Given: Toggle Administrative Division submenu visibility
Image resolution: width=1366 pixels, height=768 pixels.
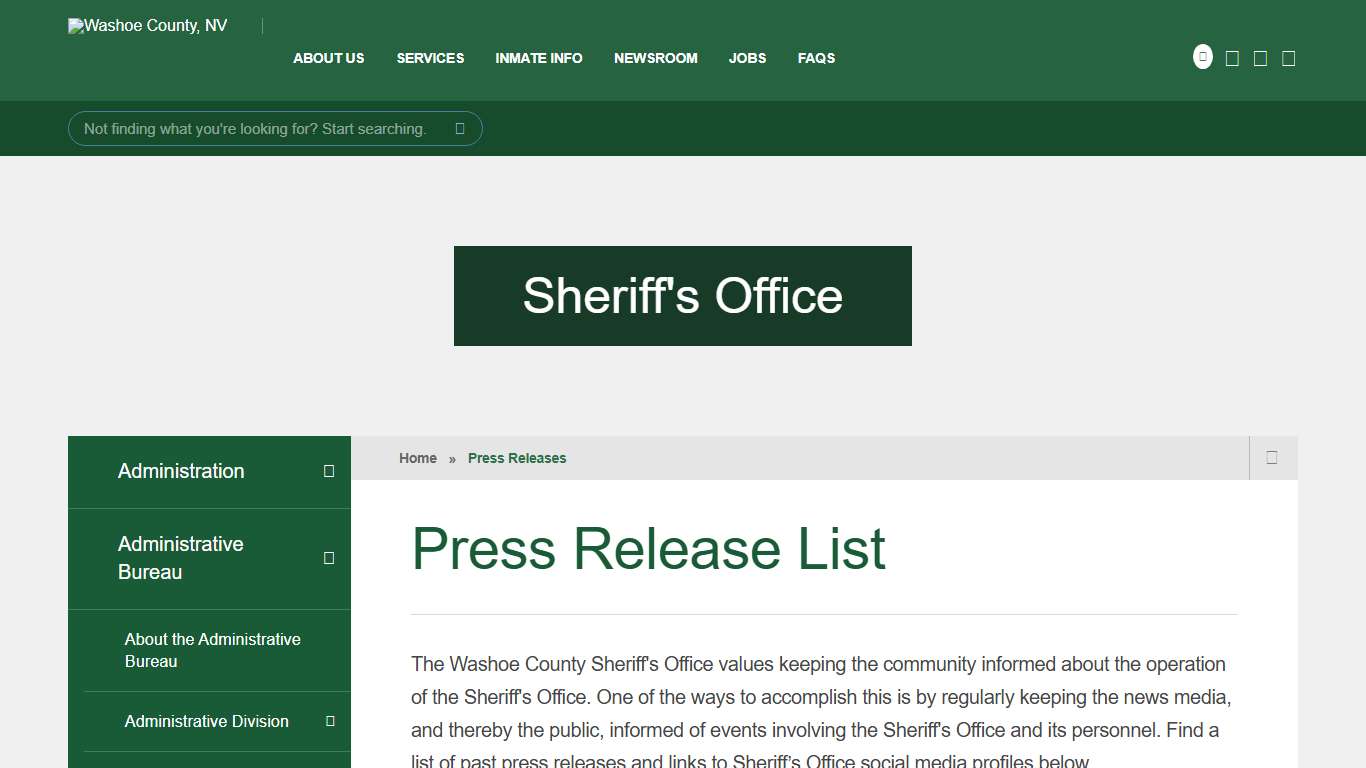Looking at the screenshot, I should [x=330, y=721].
